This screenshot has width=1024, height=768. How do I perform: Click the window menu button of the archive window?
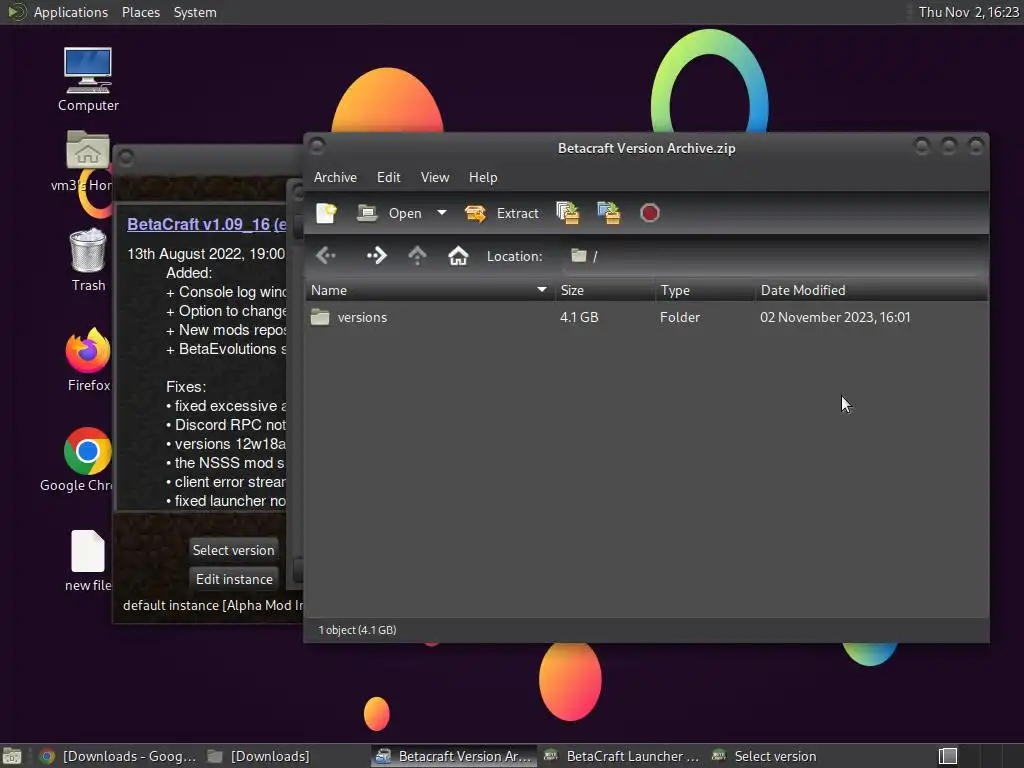coord(317,146)
